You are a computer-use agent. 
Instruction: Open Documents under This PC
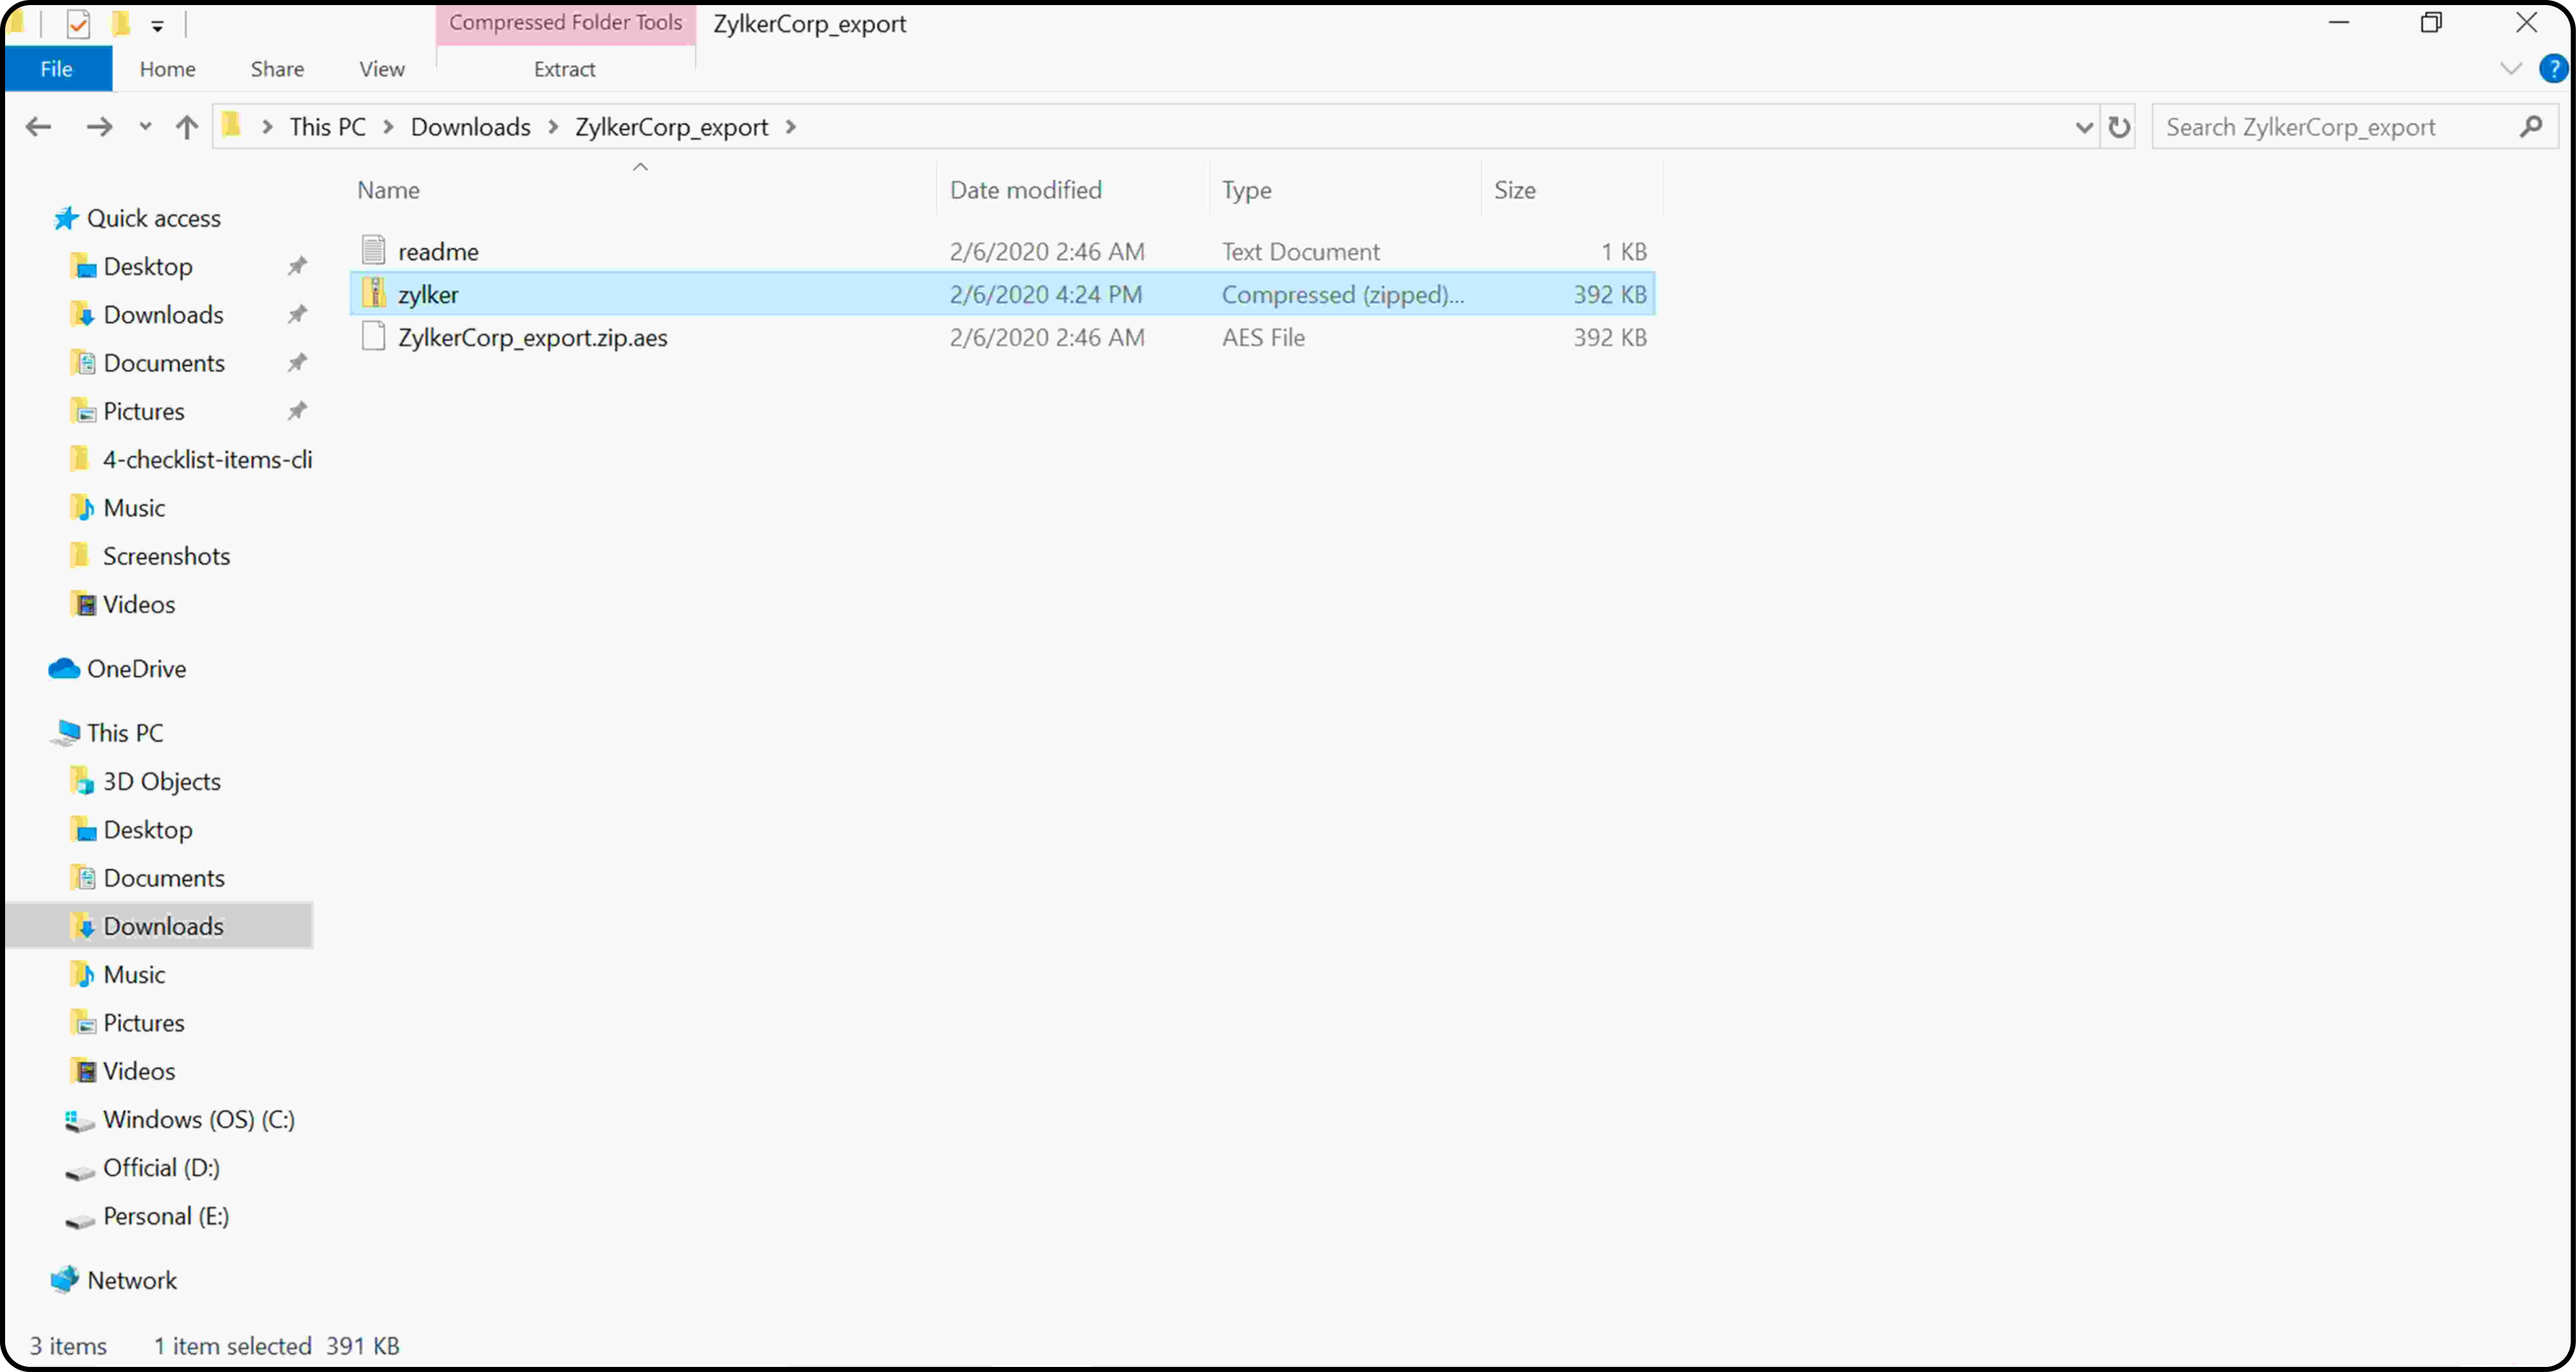[x=164, y=877]
